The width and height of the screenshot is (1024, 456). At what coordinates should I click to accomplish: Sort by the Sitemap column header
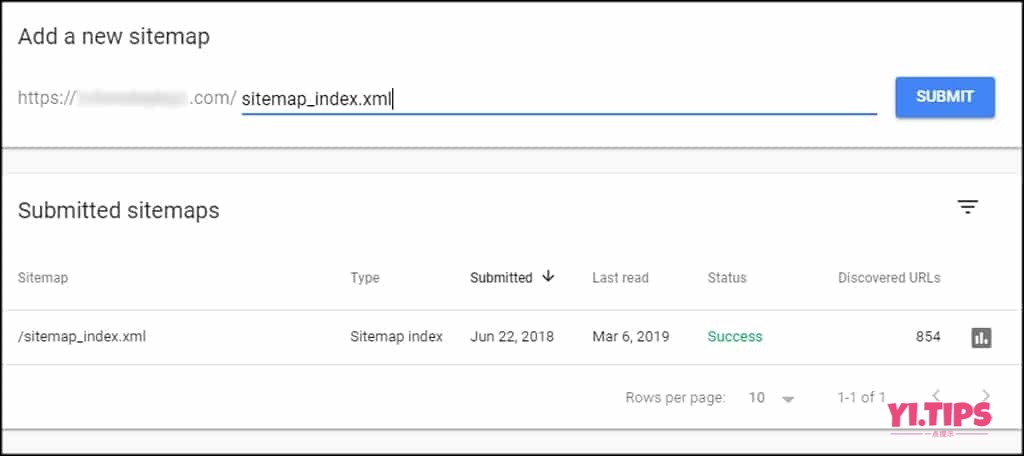pos(43,278)
